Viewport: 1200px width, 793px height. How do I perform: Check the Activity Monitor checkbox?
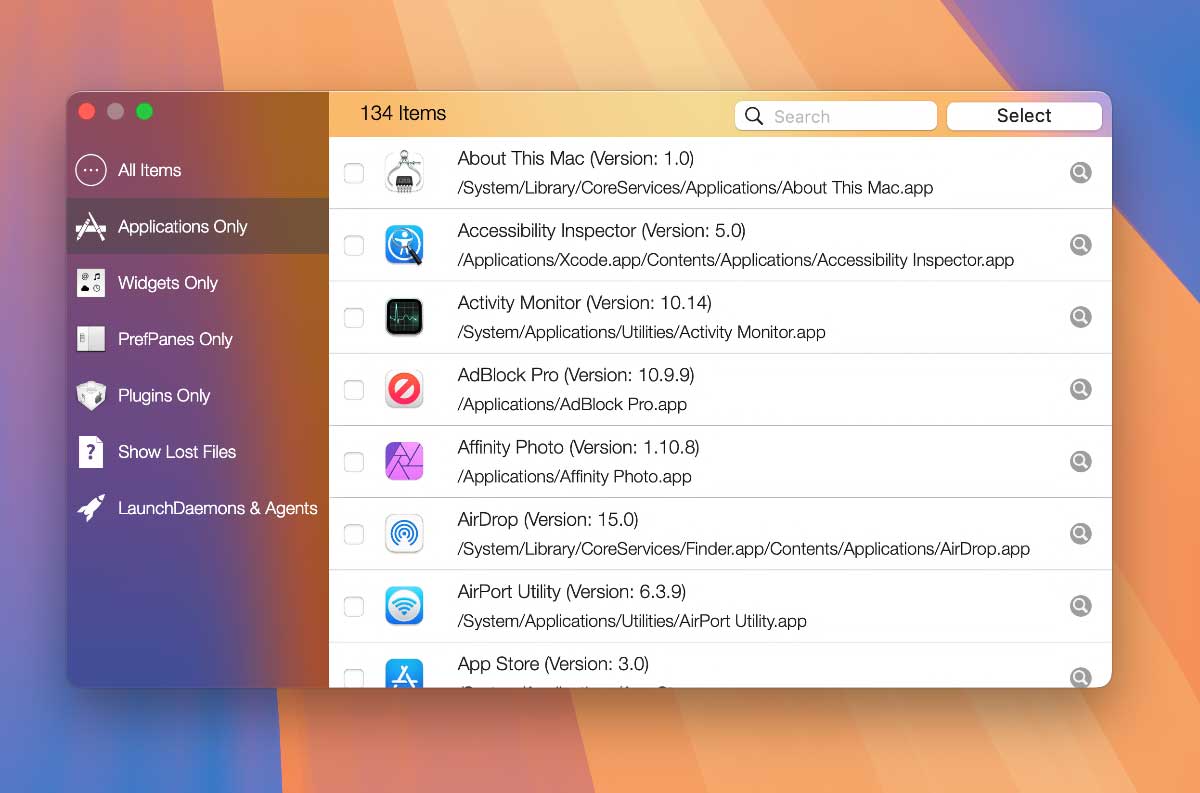pos(354,317)
